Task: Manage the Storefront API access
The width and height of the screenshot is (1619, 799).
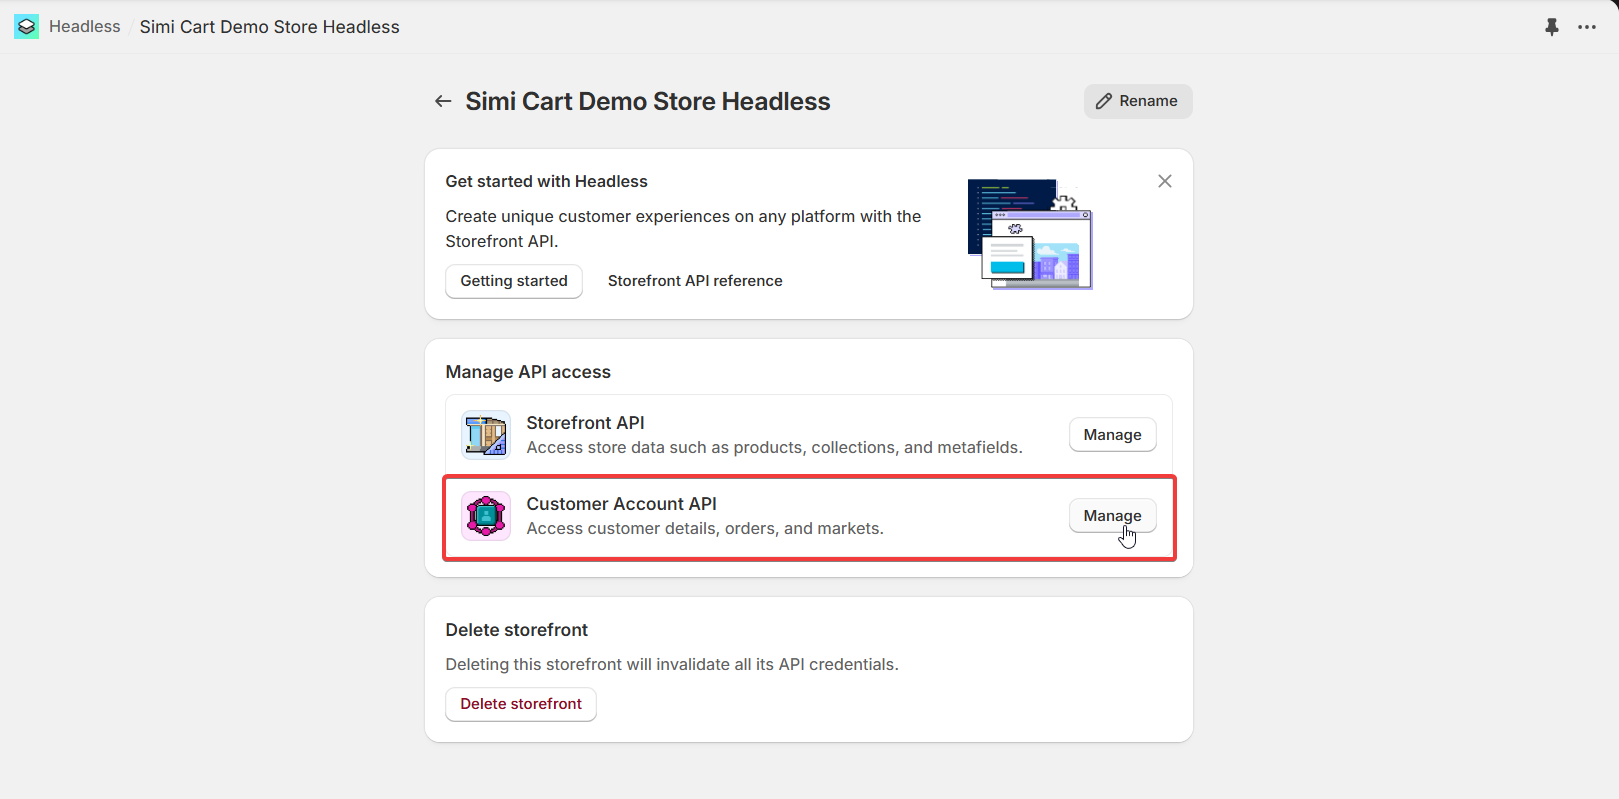Action: [x=1112, y=435]
